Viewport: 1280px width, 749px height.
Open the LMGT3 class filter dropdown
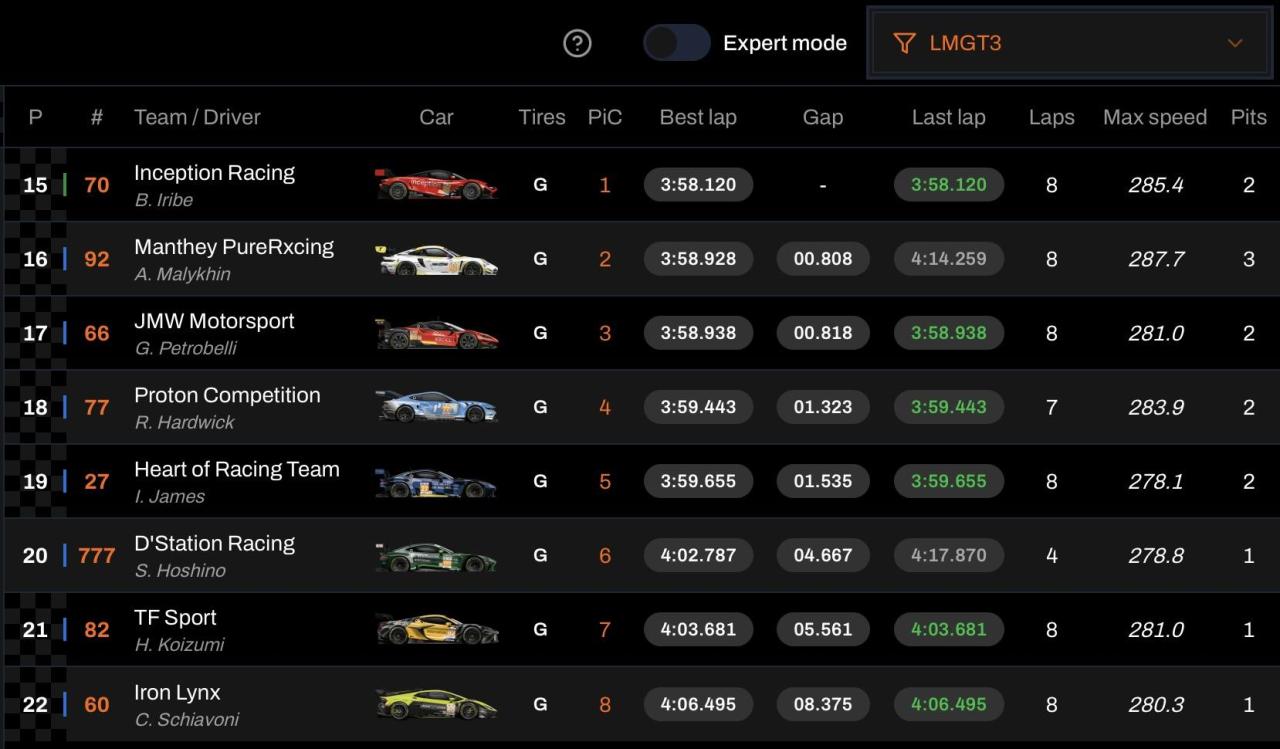tap(1072, 43)
